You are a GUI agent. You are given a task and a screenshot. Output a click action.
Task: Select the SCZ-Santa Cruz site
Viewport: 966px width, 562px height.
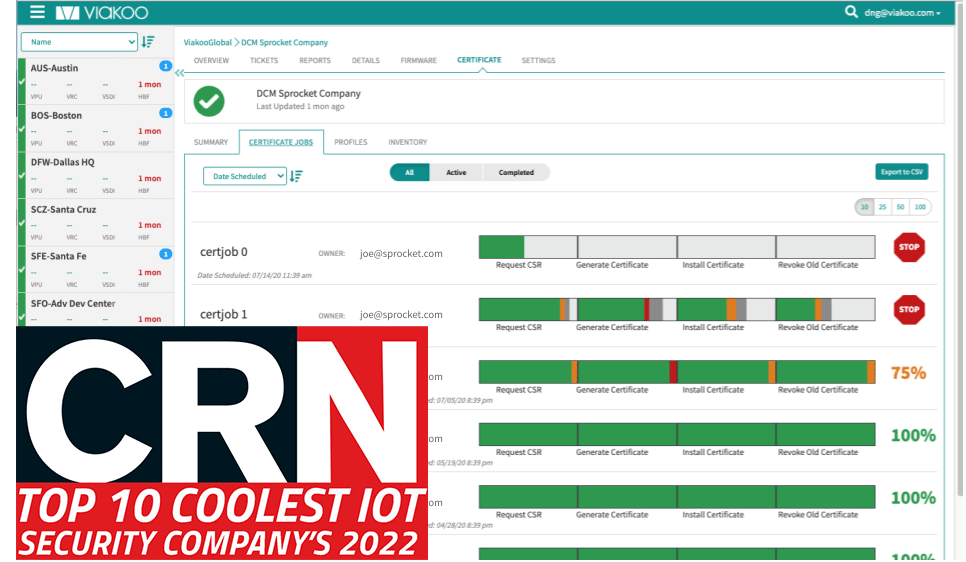[x=96, y=222]
